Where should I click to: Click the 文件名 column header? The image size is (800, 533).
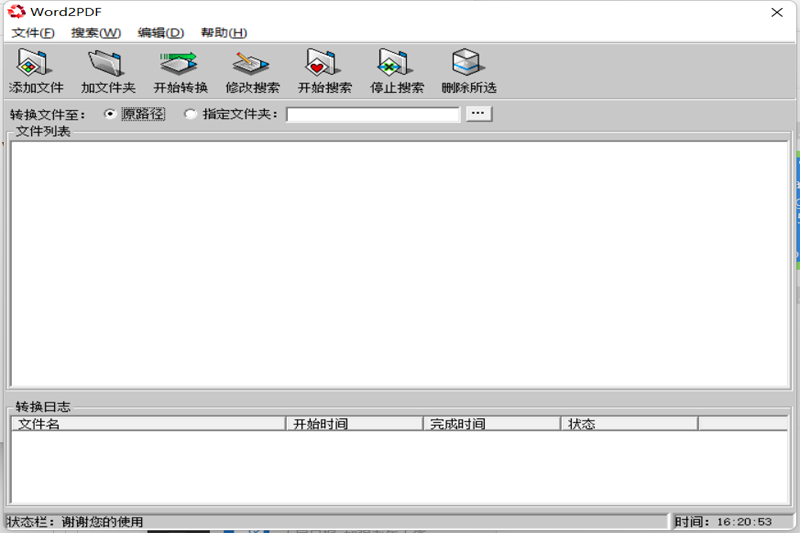click(148, 424)
